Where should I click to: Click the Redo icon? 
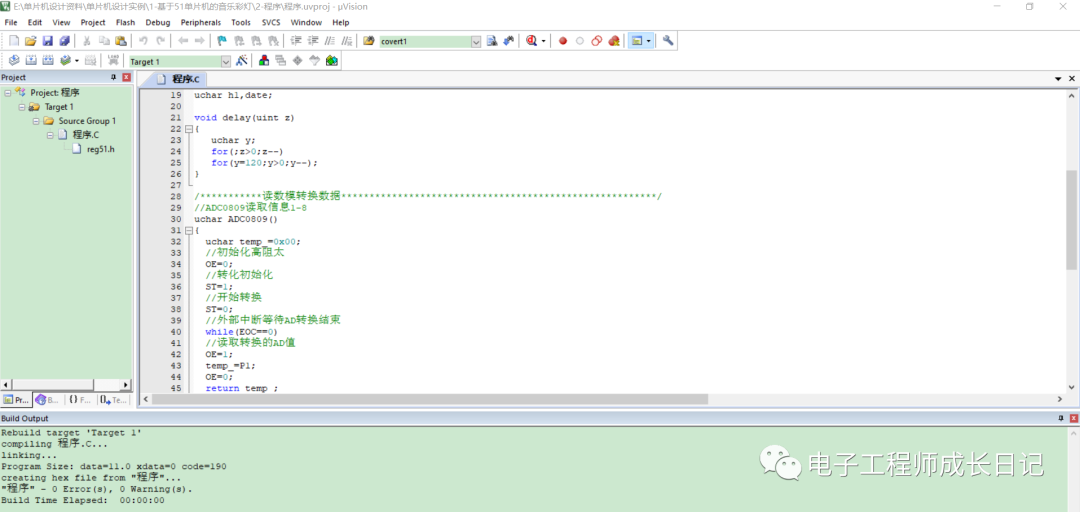160,41
